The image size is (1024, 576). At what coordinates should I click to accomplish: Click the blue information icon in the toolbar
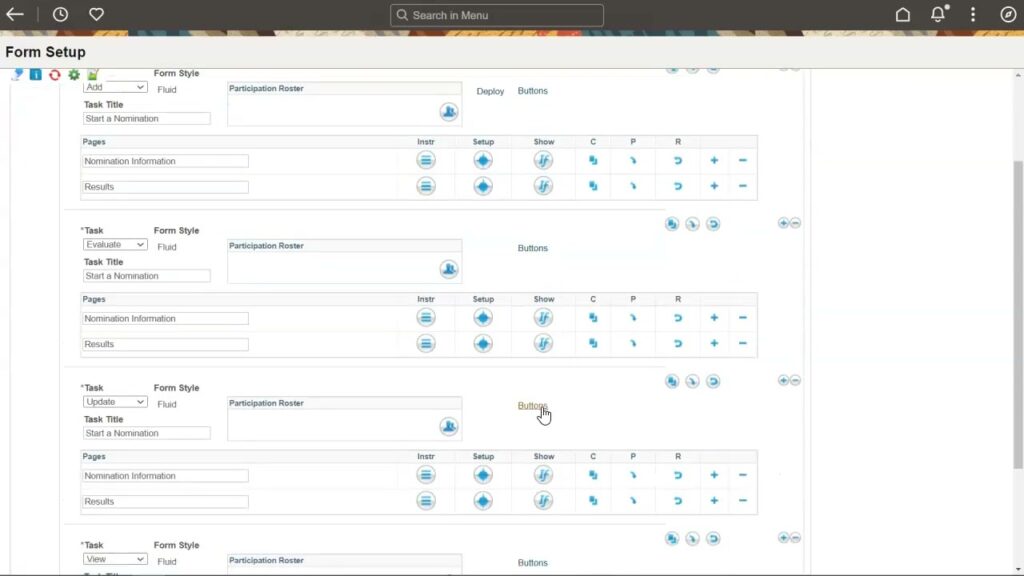(37, 74)
